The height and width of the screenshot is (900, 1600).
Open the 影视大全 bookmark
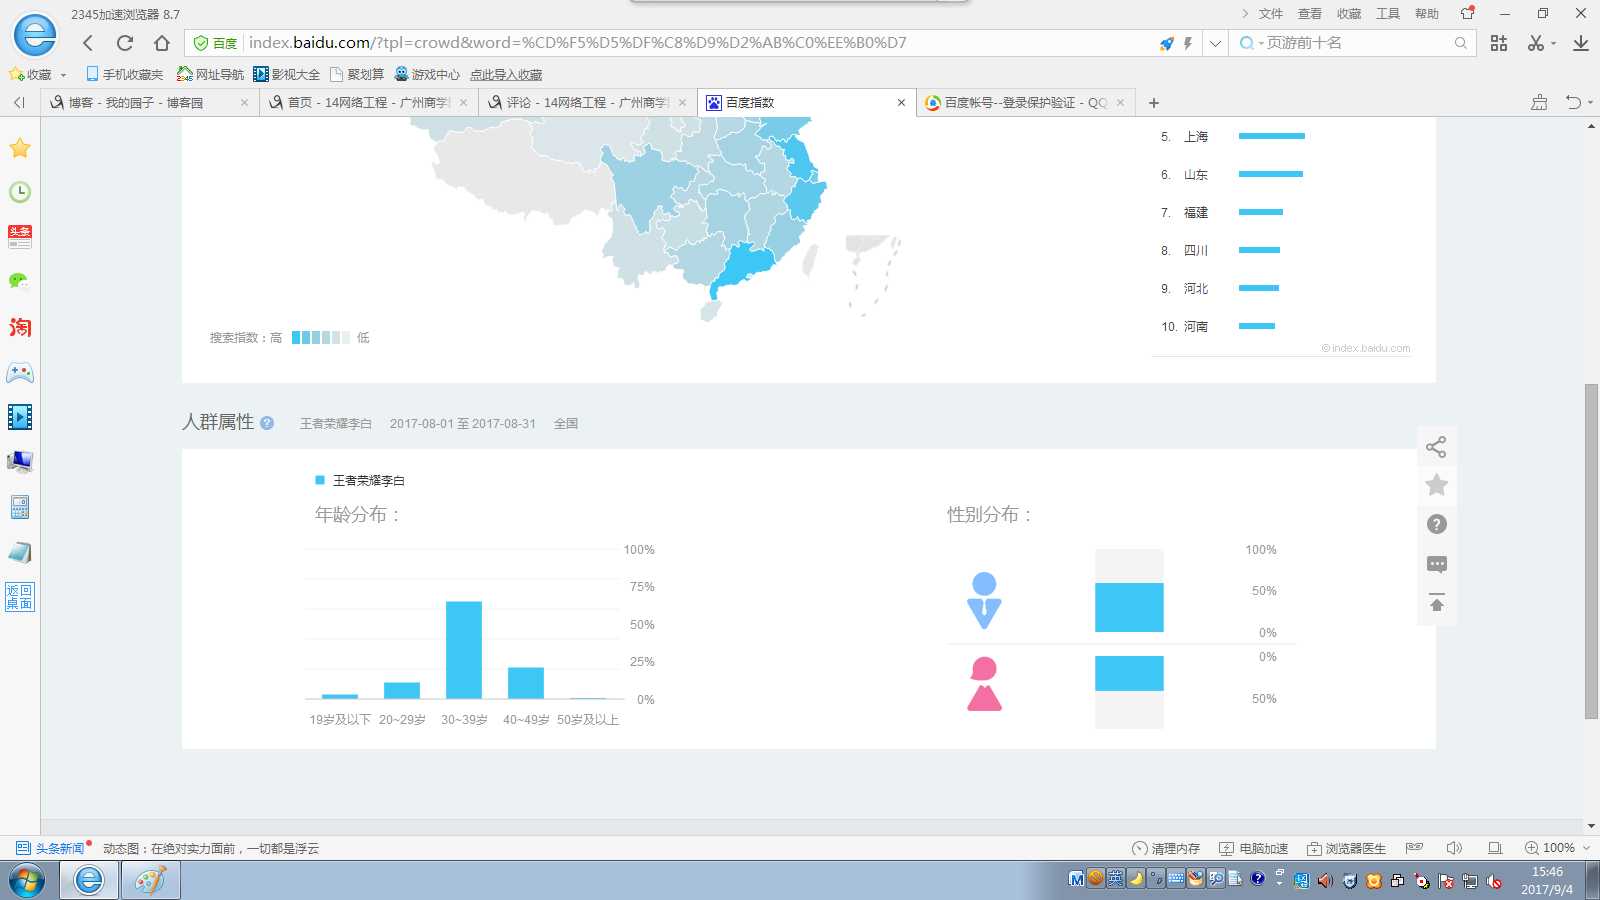click(x=287, y=74)
